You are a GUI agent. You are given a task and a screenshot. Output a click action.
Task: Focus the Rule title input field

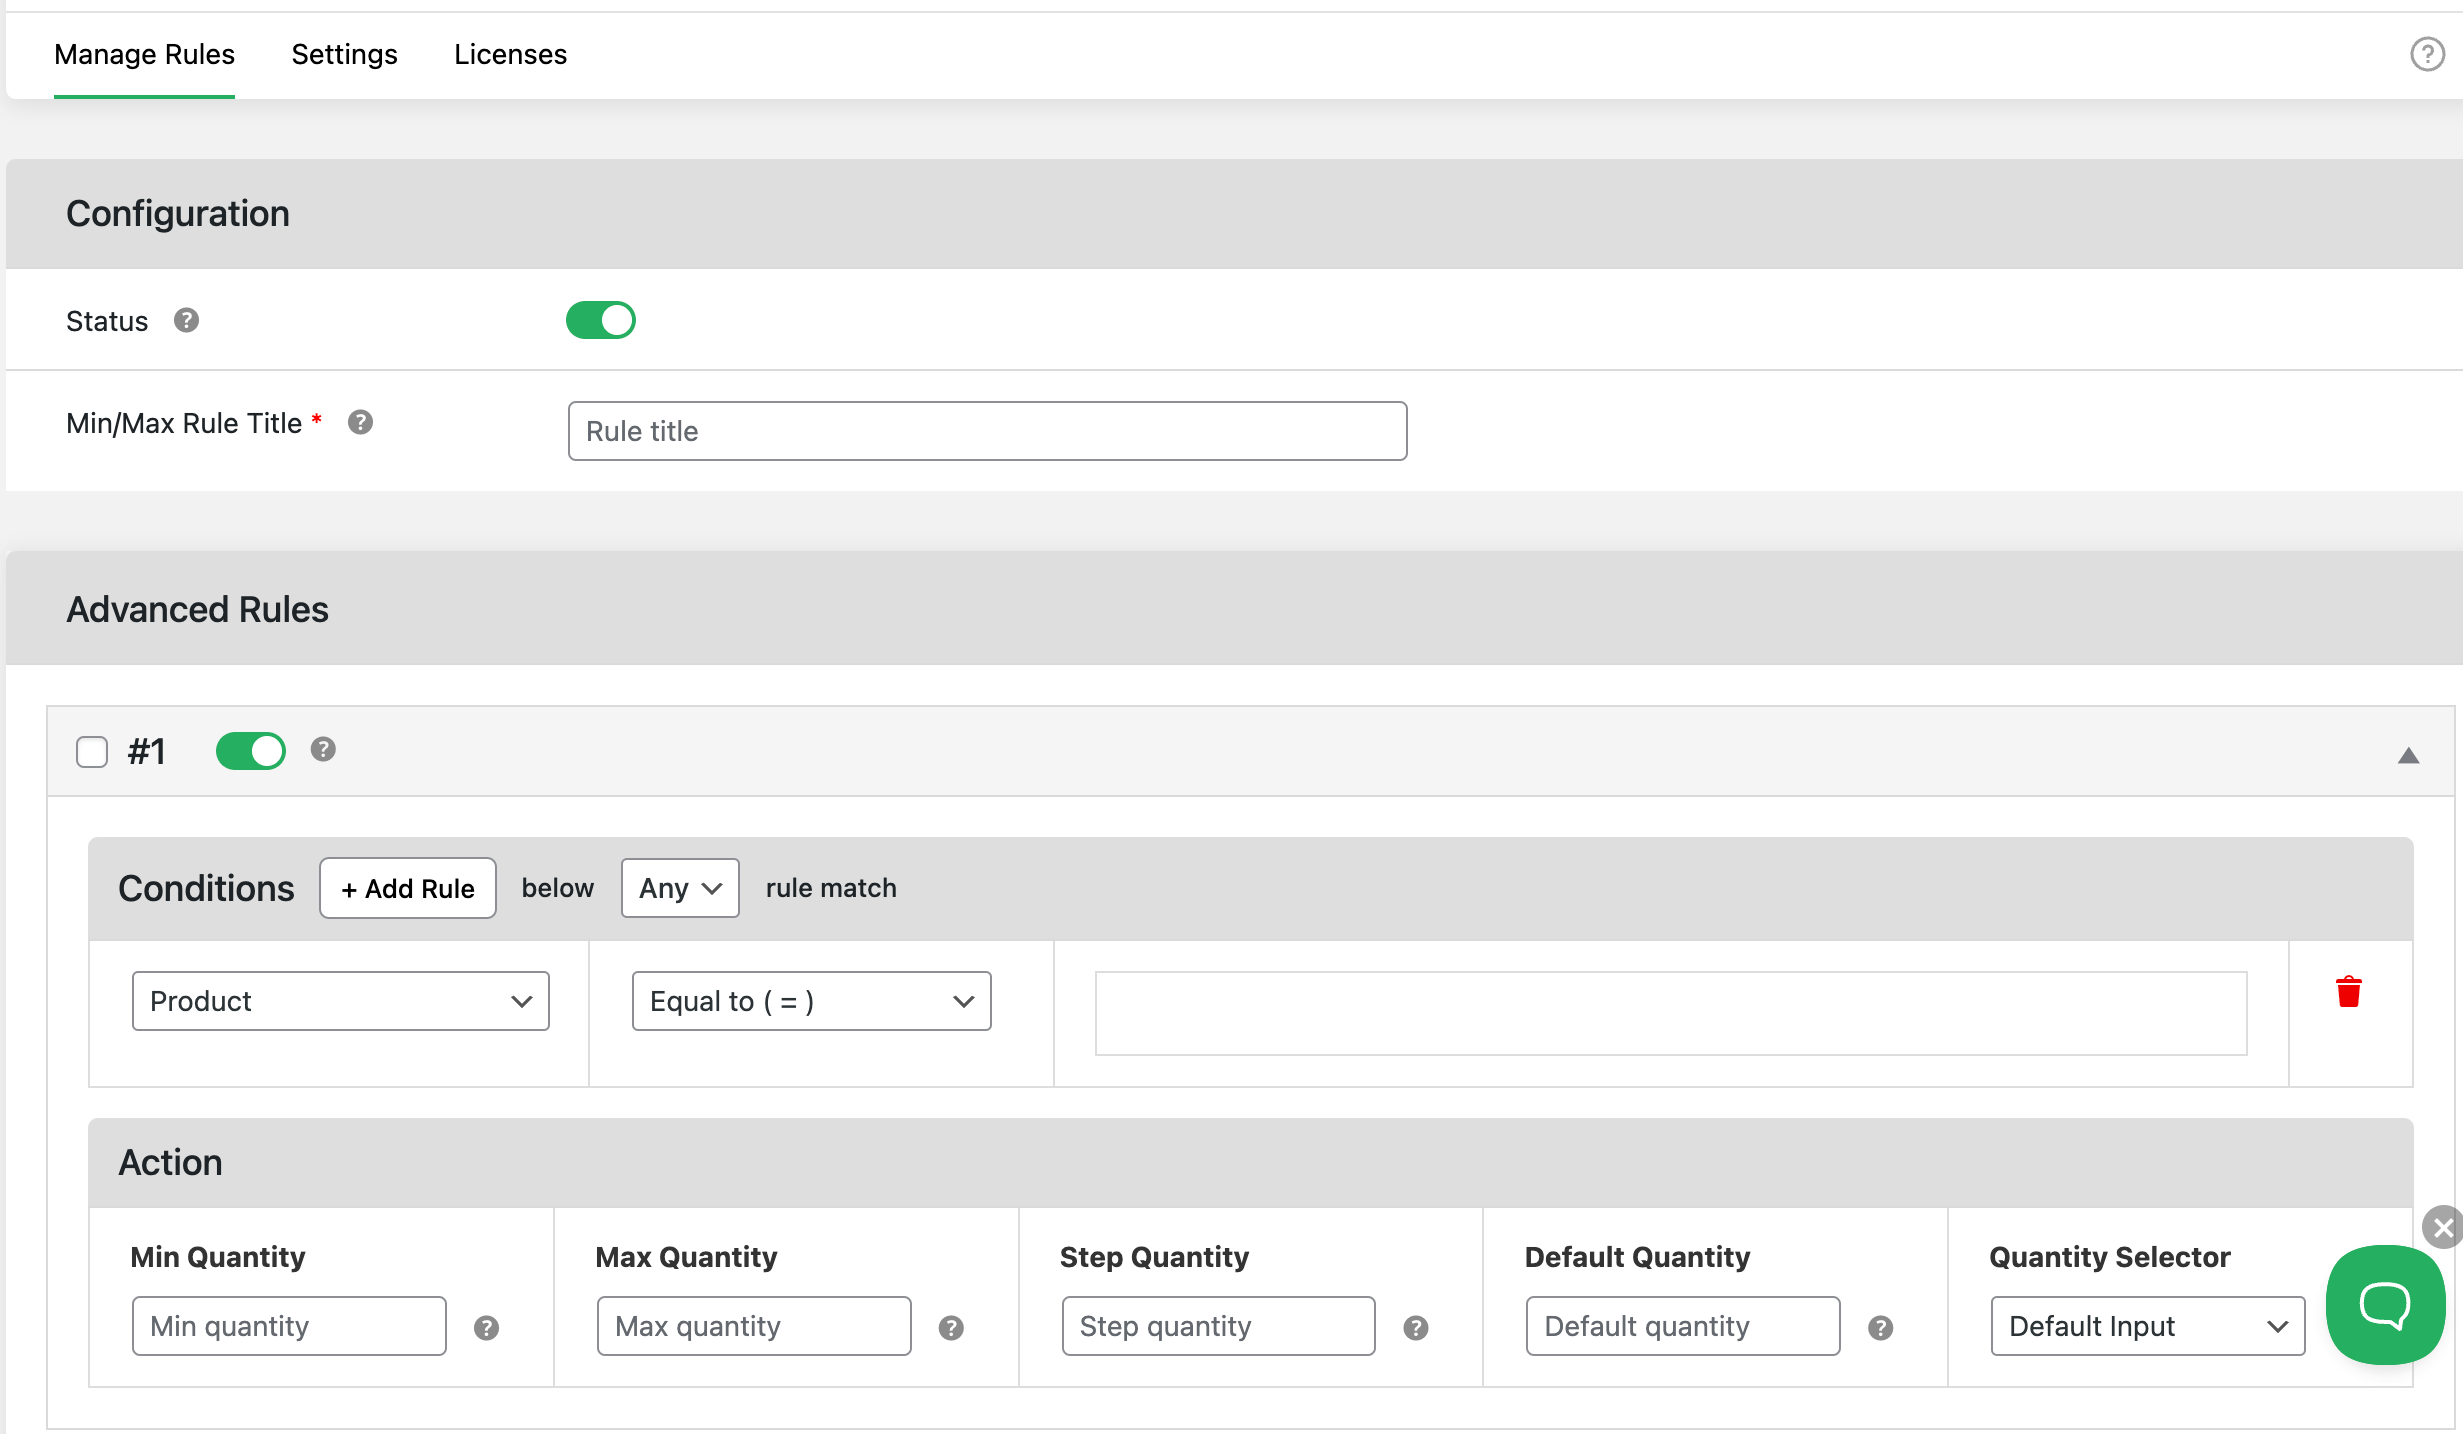click(x=987, y=431)
